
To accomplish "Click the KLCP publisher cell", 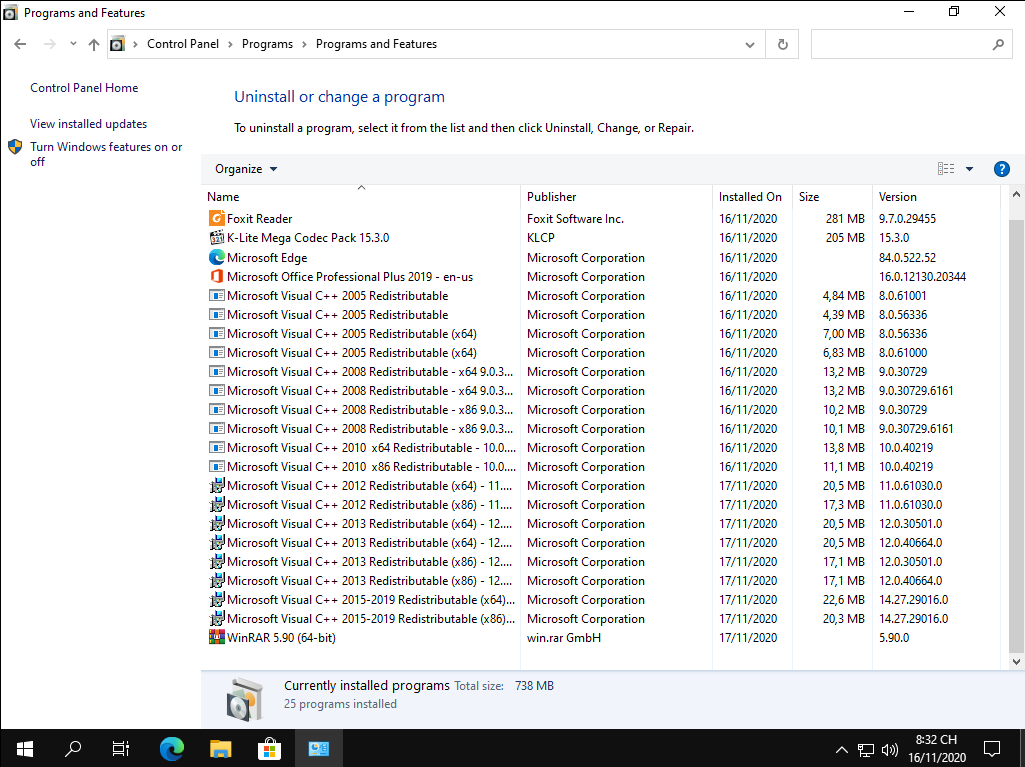I will click(541, 237).
